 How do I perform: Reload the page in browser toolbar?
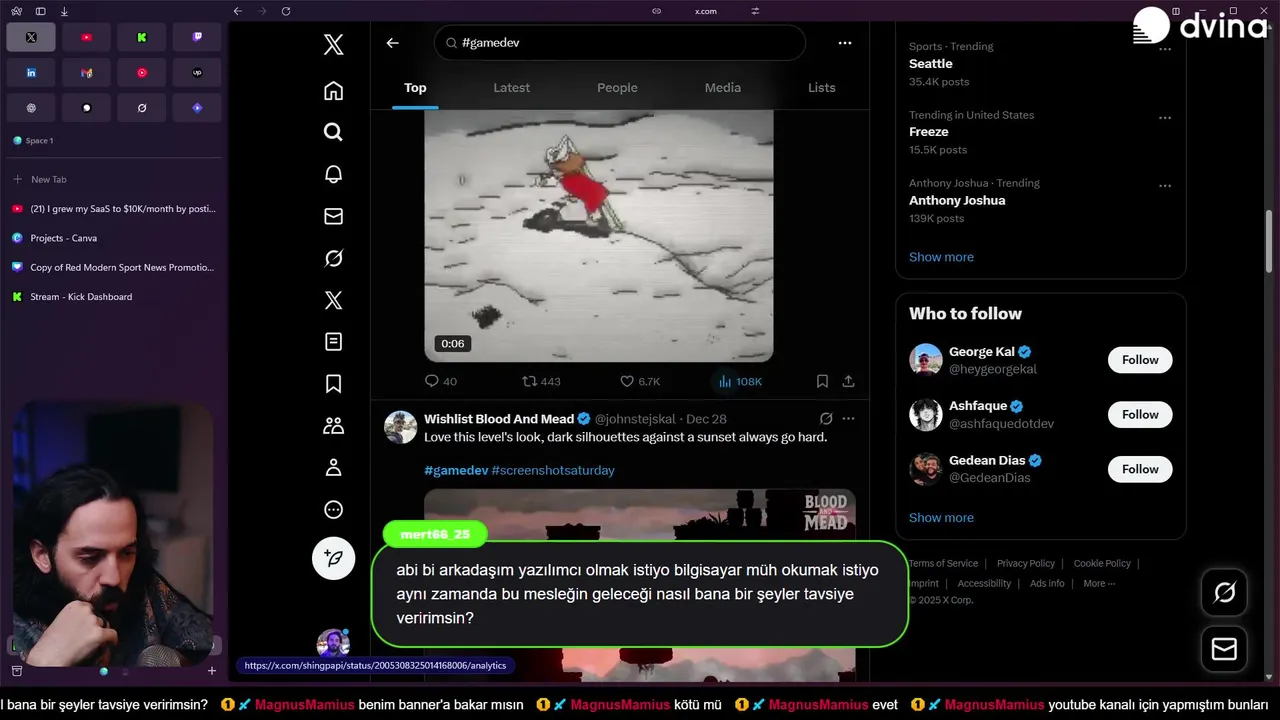click(x=286, y=11)
